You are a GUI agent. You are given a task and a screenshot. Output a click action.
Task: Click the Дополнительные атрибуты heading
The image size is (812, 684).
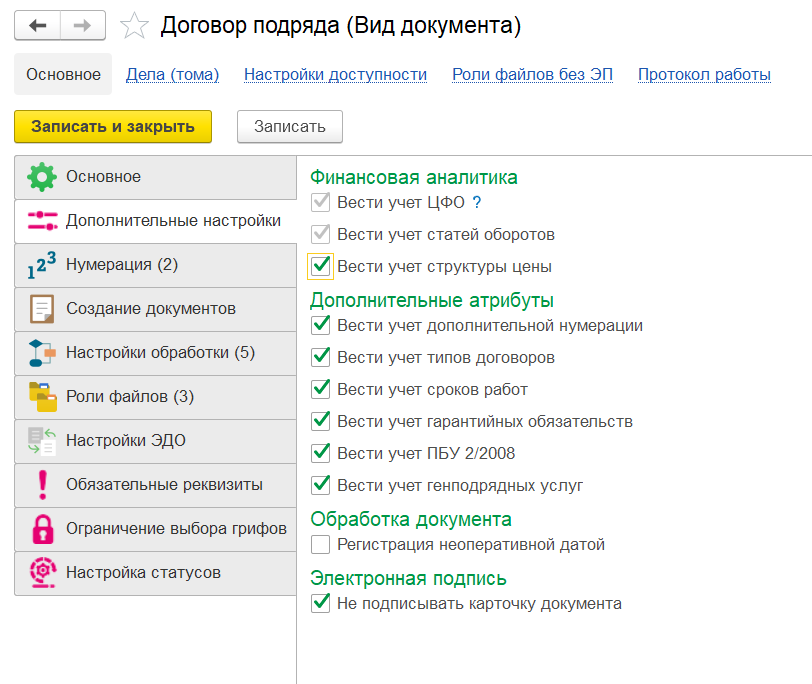[x=432, y=300]
